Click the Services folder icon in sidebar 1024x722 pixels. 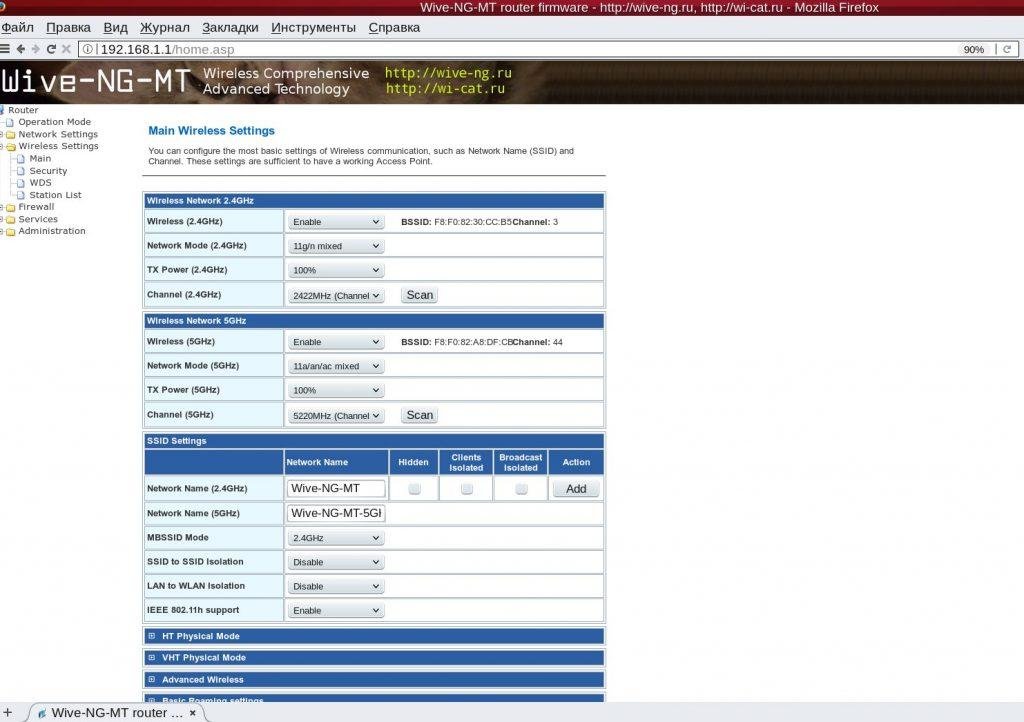tap(11, 219)
